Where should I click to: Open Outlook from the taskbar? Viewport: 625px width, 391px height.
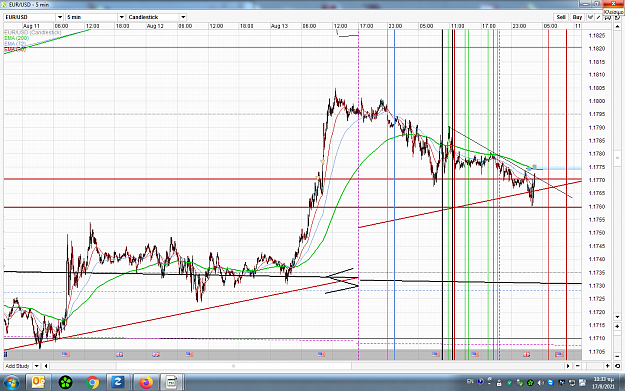tap(38, 383)
